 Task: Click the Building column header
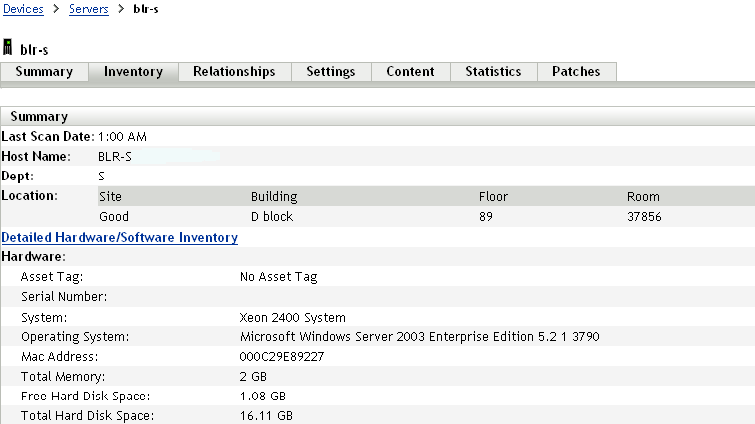tap(274, 197)
